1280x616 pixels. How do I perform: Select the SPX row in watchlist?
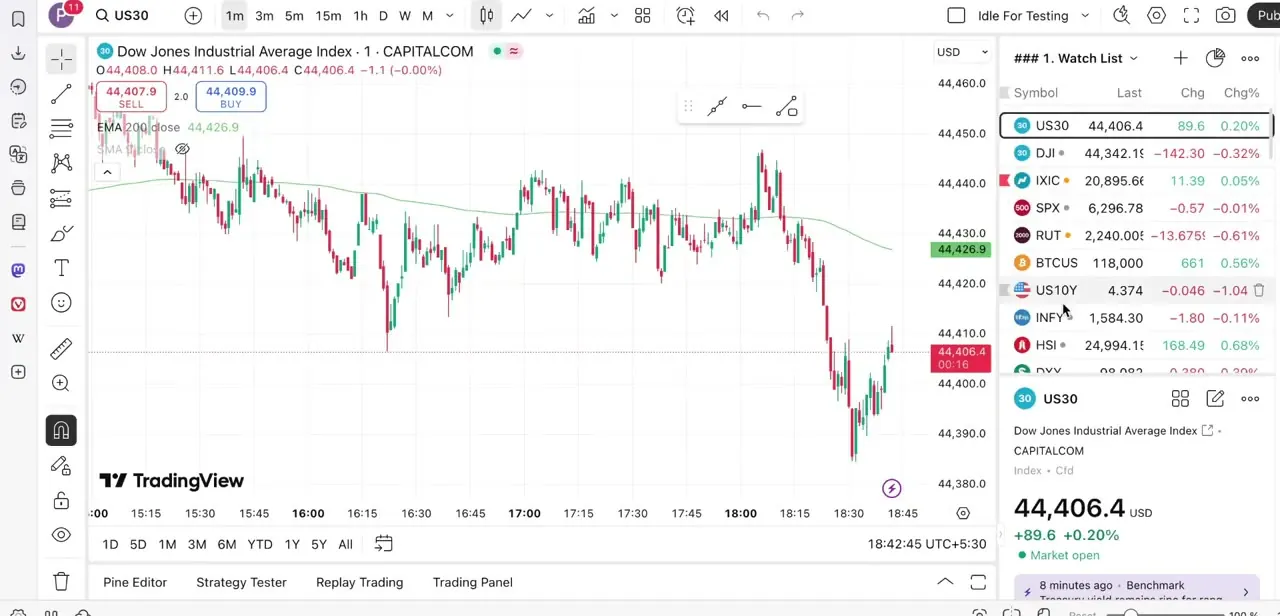click(1136, 208)
